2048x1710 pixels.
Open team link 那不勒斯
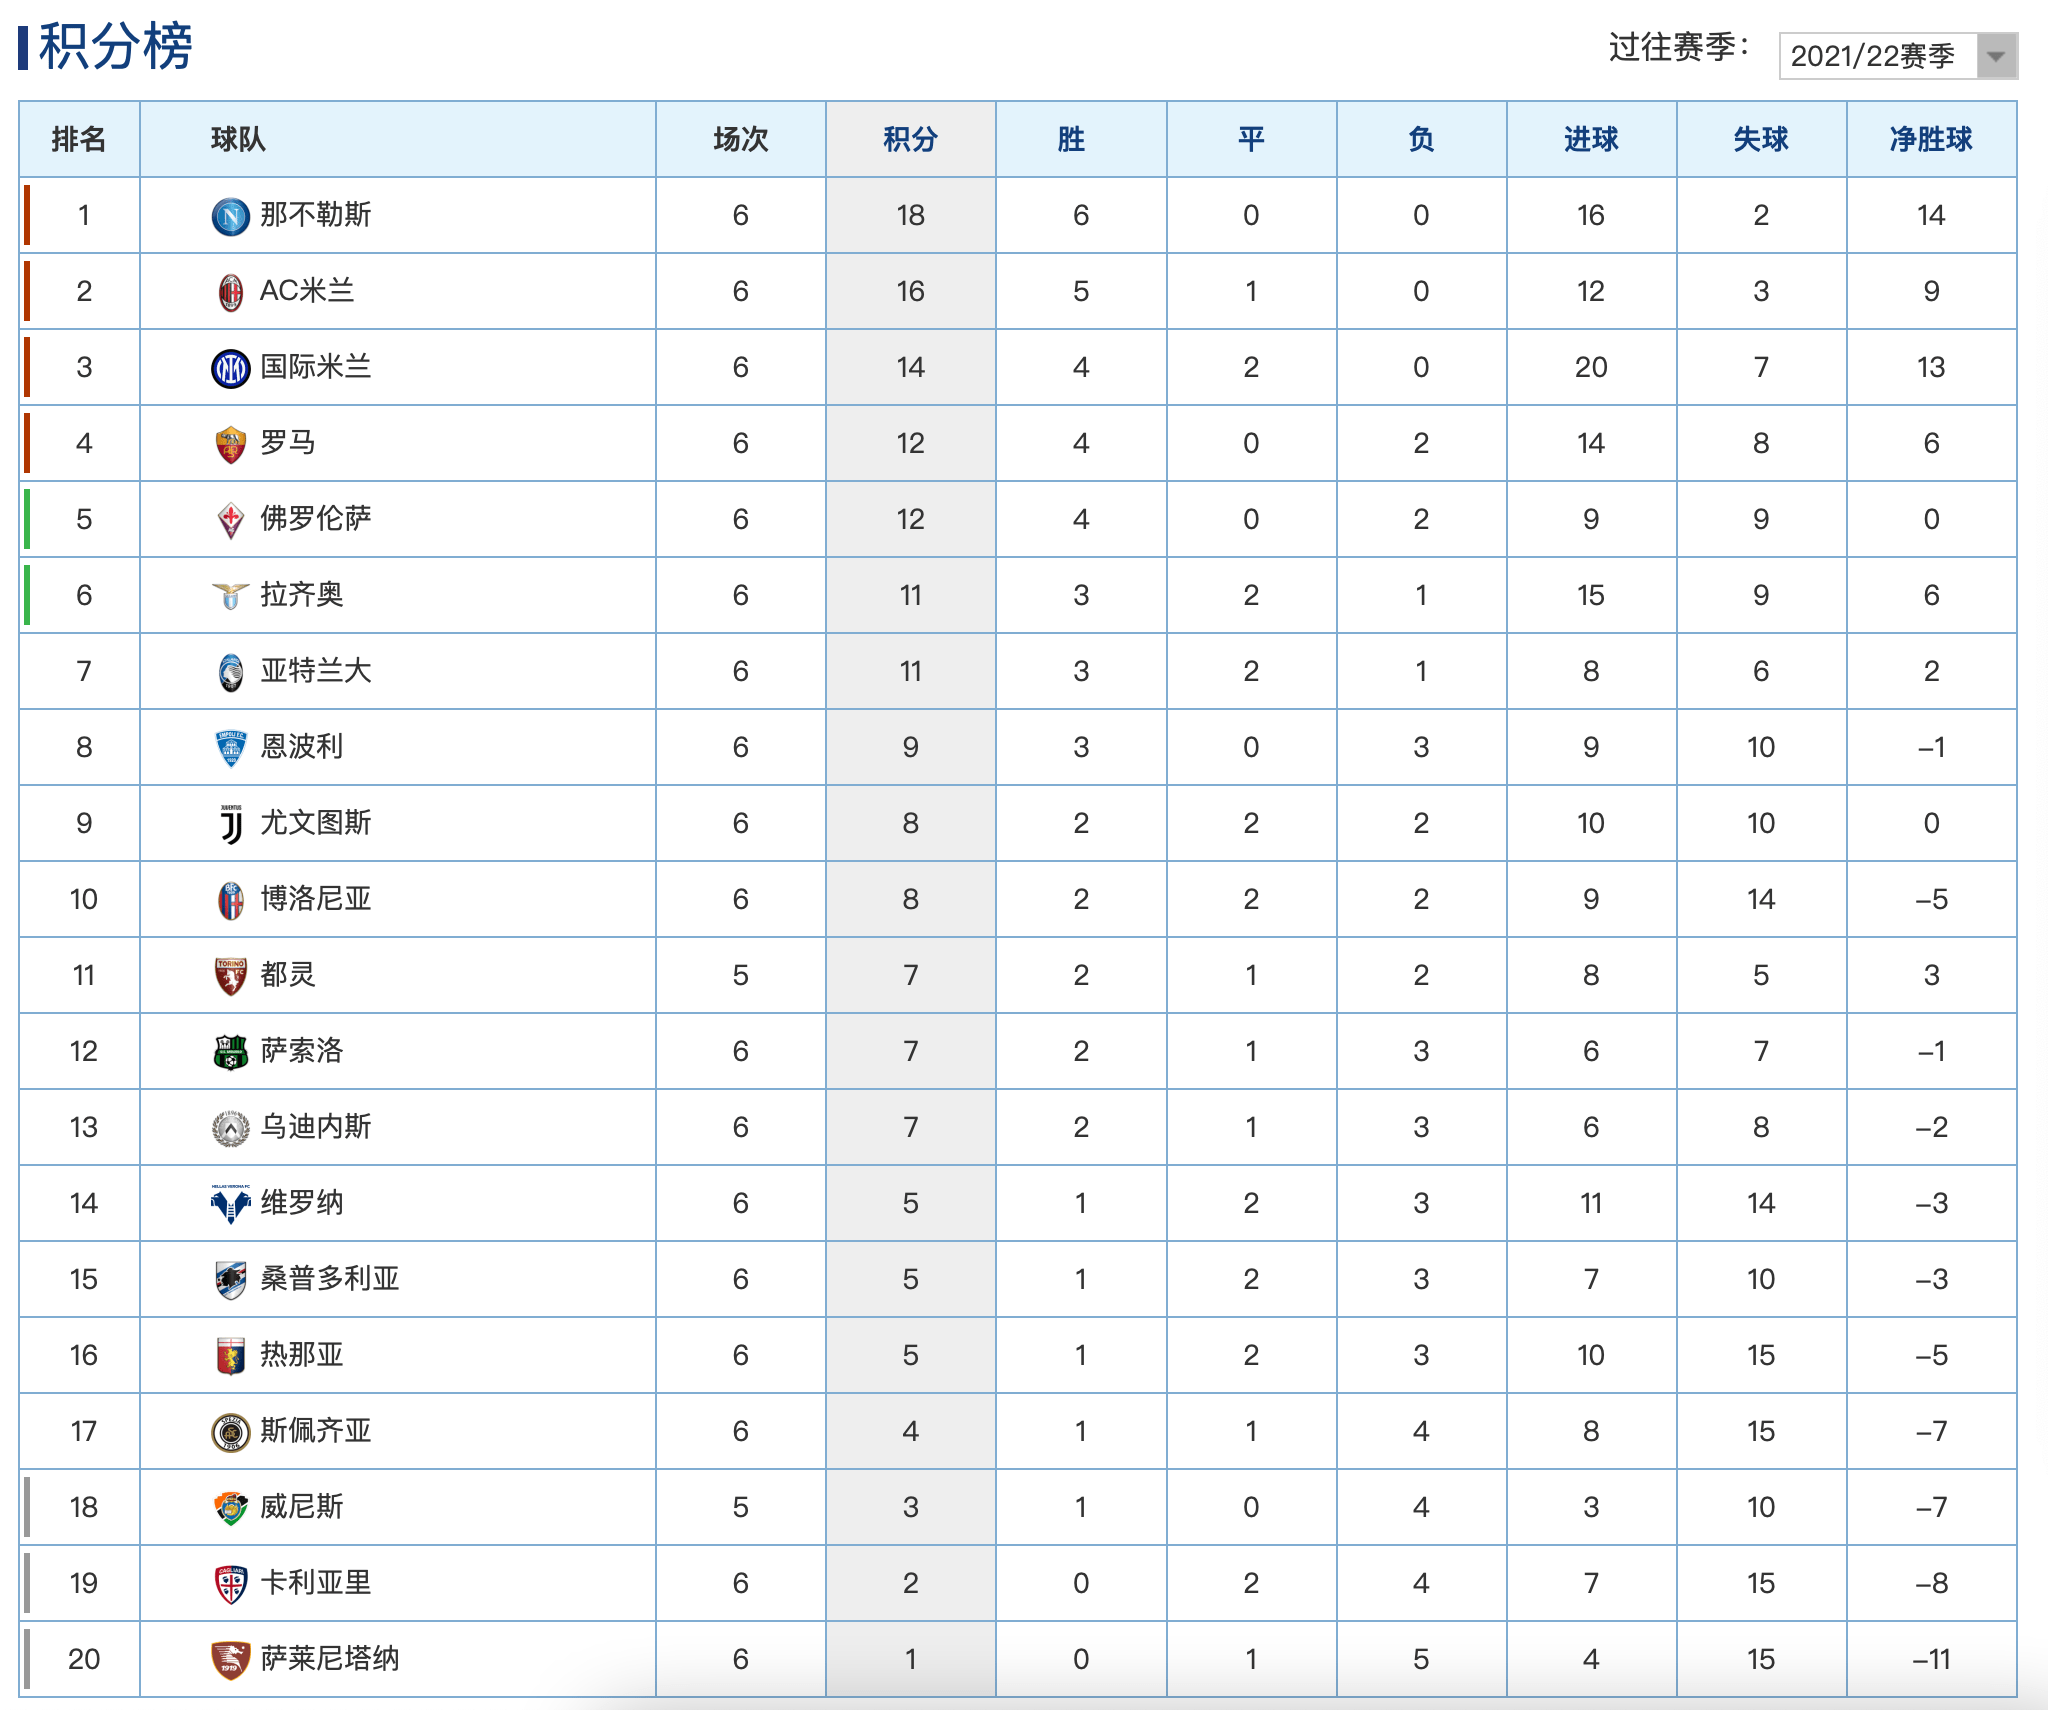tap(315, 215)
